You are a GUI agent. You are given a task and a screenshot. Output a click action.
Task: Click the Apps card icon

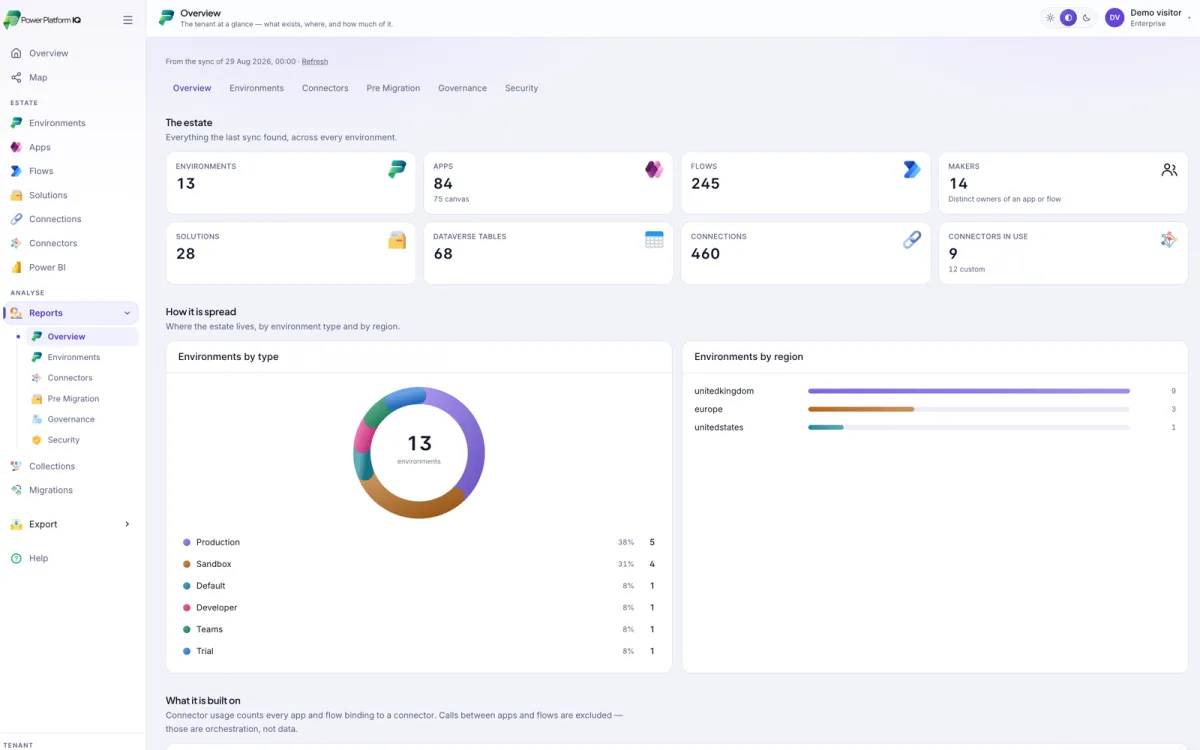(x=654, y=170)
